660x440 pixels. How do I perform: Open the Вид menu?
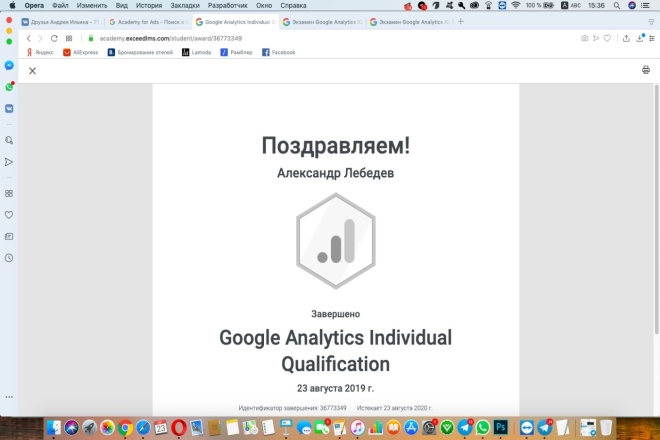122,5
